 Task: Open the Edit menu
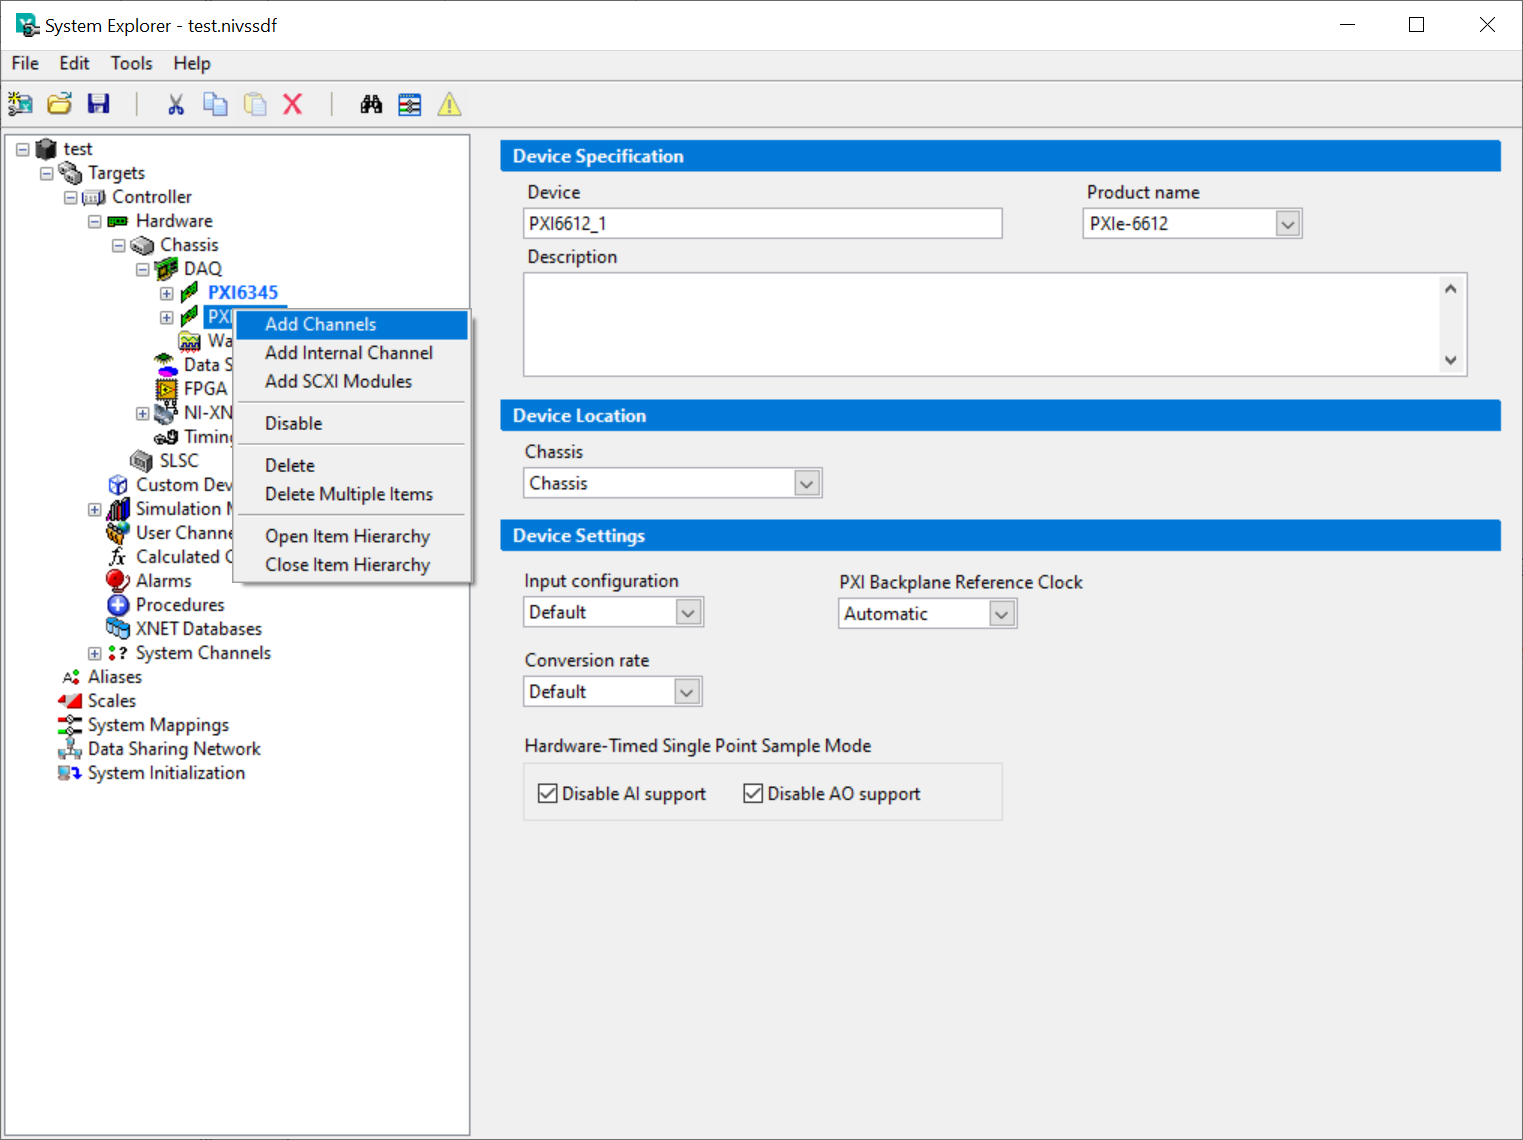pos(74,64)
